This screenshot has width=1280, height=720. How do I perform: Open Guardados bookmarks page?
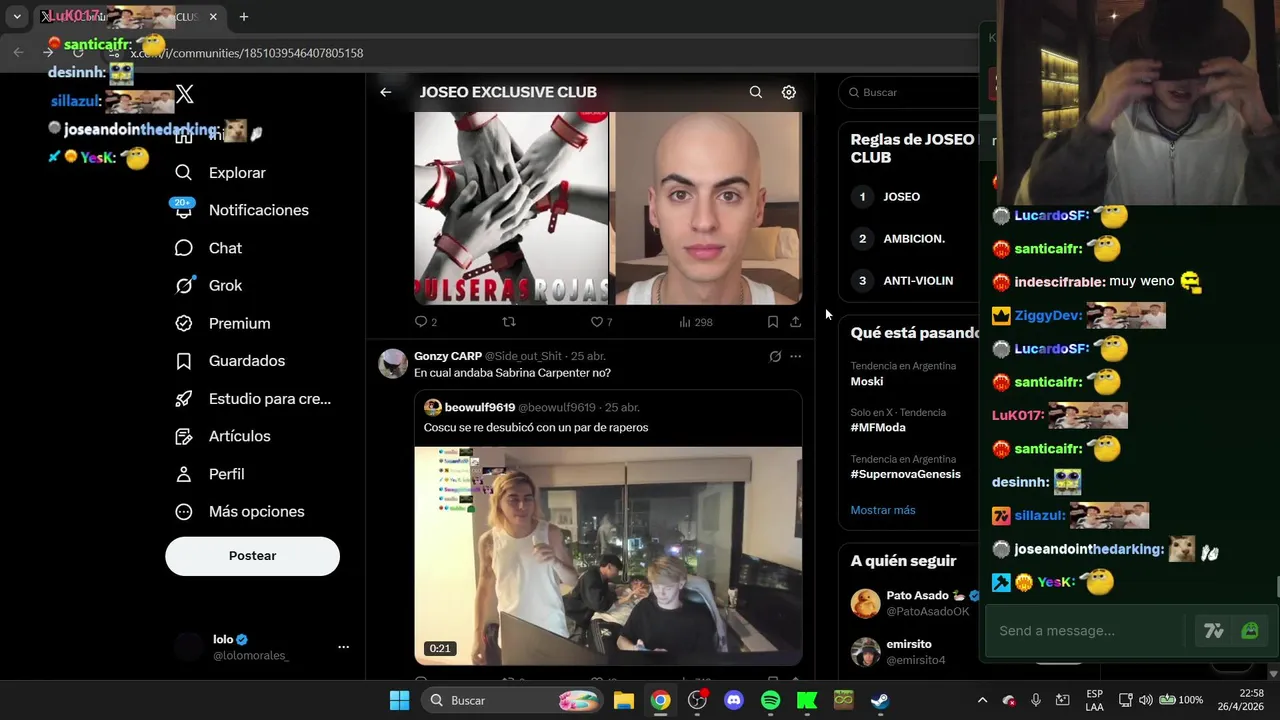(x=230, y=361)
